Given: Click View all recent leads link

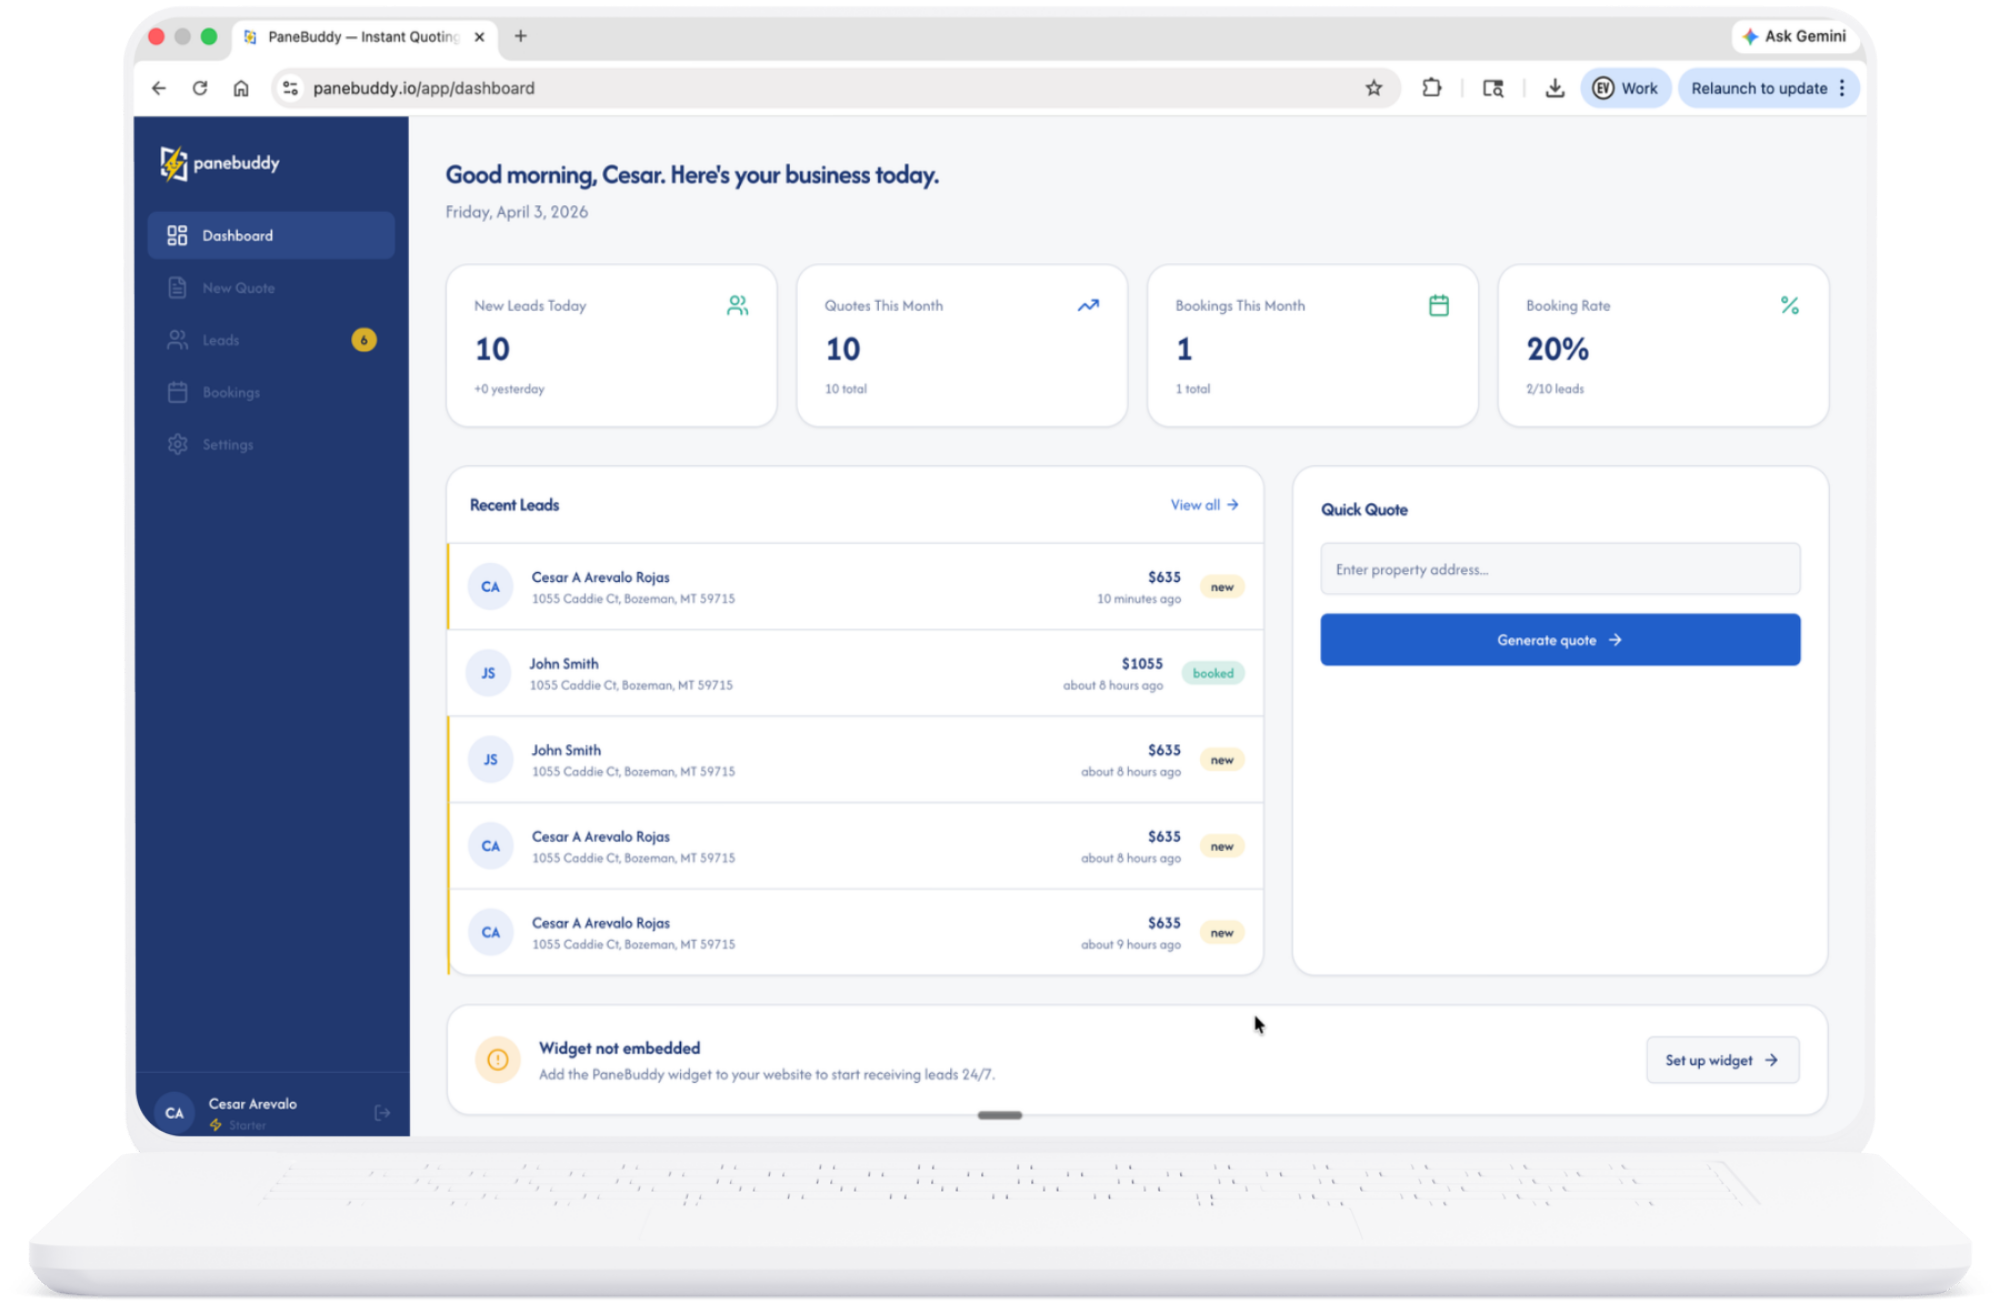Looking at the screenshot, I should coord(1205,505).
